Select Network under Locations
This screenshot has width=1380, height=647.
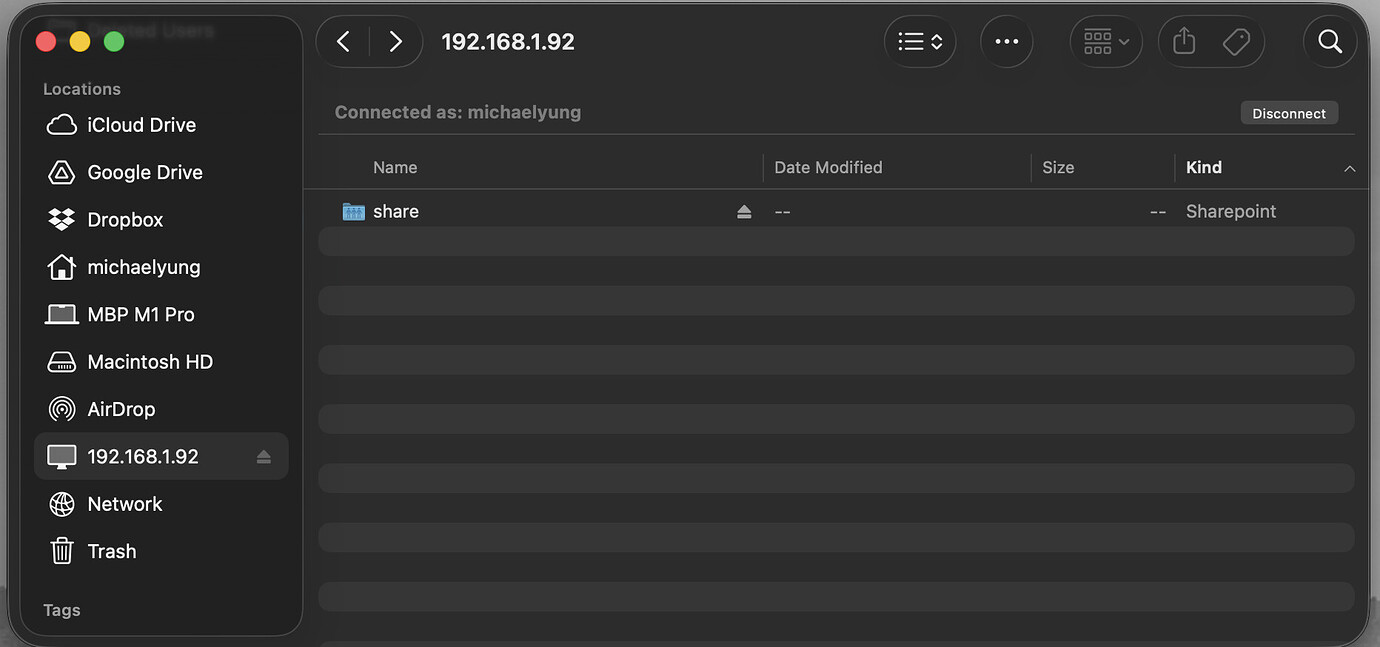124,504
